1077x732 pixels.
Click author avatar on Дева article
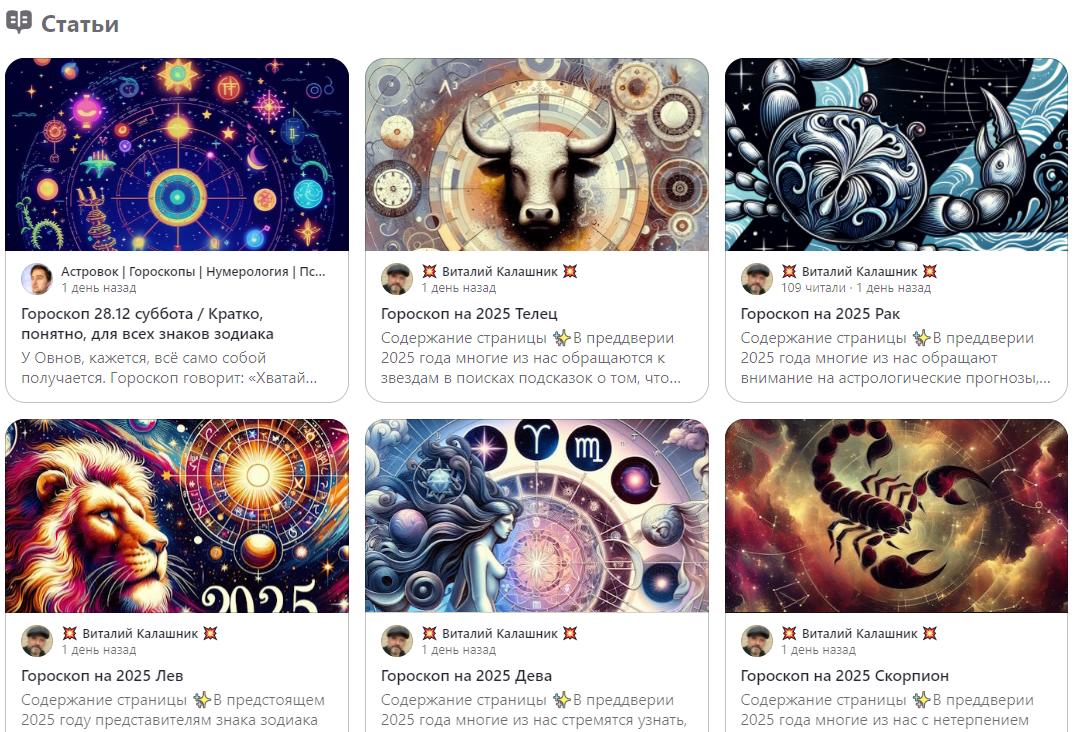point(397,641)
